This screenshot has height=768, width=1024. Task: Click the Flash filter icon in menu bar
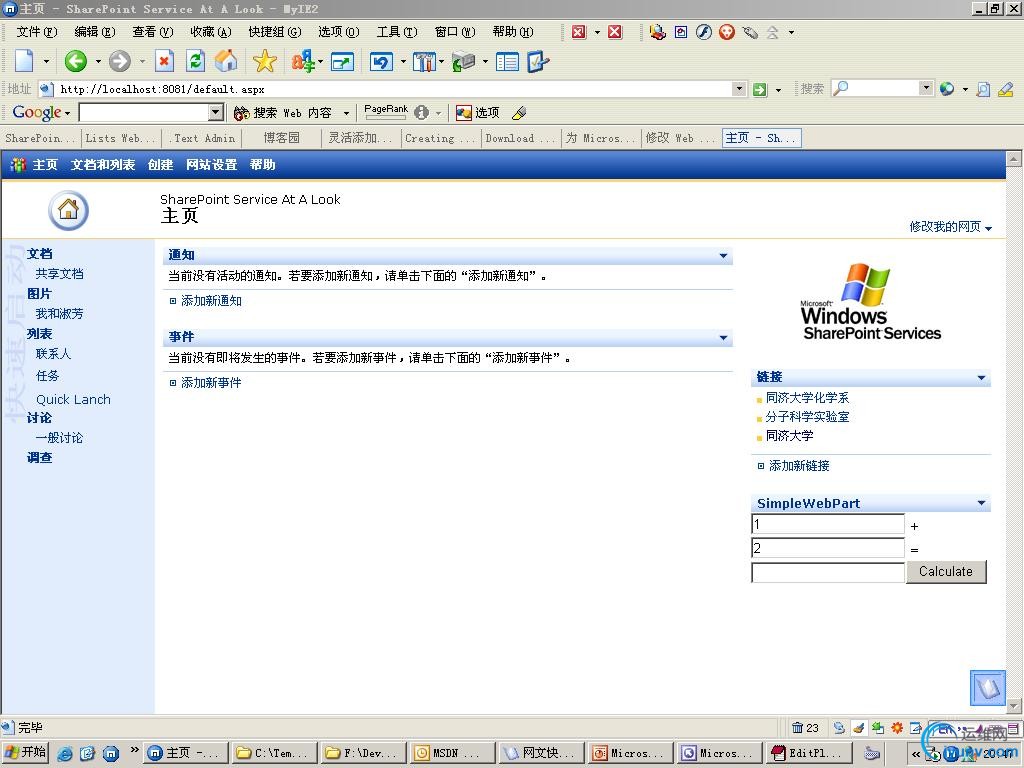click(703, 32)
